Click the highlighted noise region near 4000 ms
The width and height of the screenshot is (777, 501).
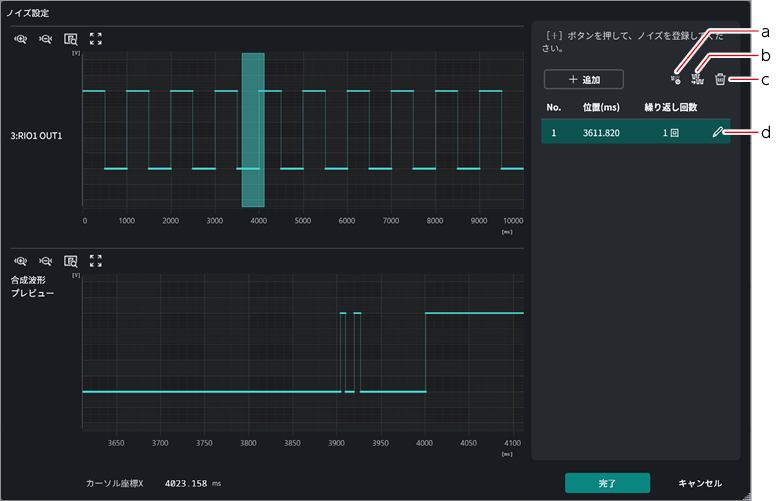[253, 130]
